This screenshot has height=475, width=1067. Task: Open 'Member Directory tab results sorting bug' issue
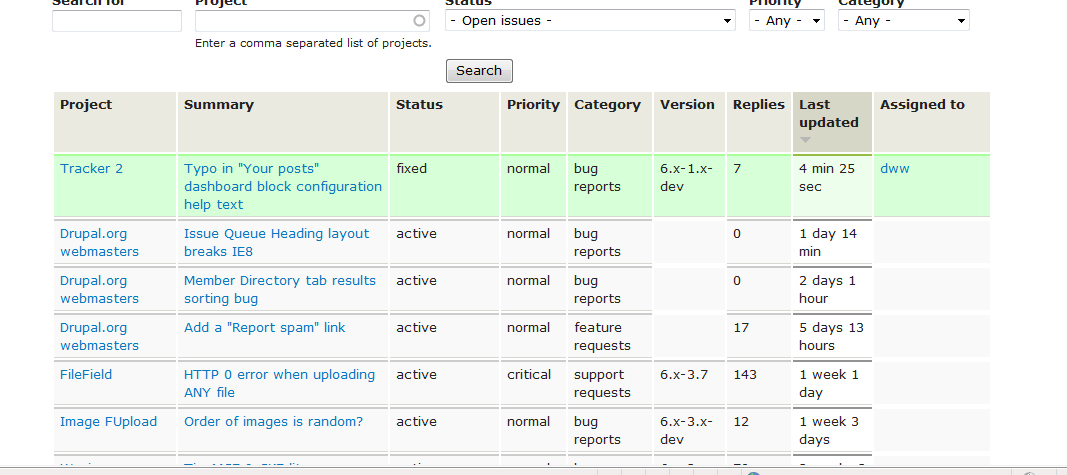coord(280,289)
